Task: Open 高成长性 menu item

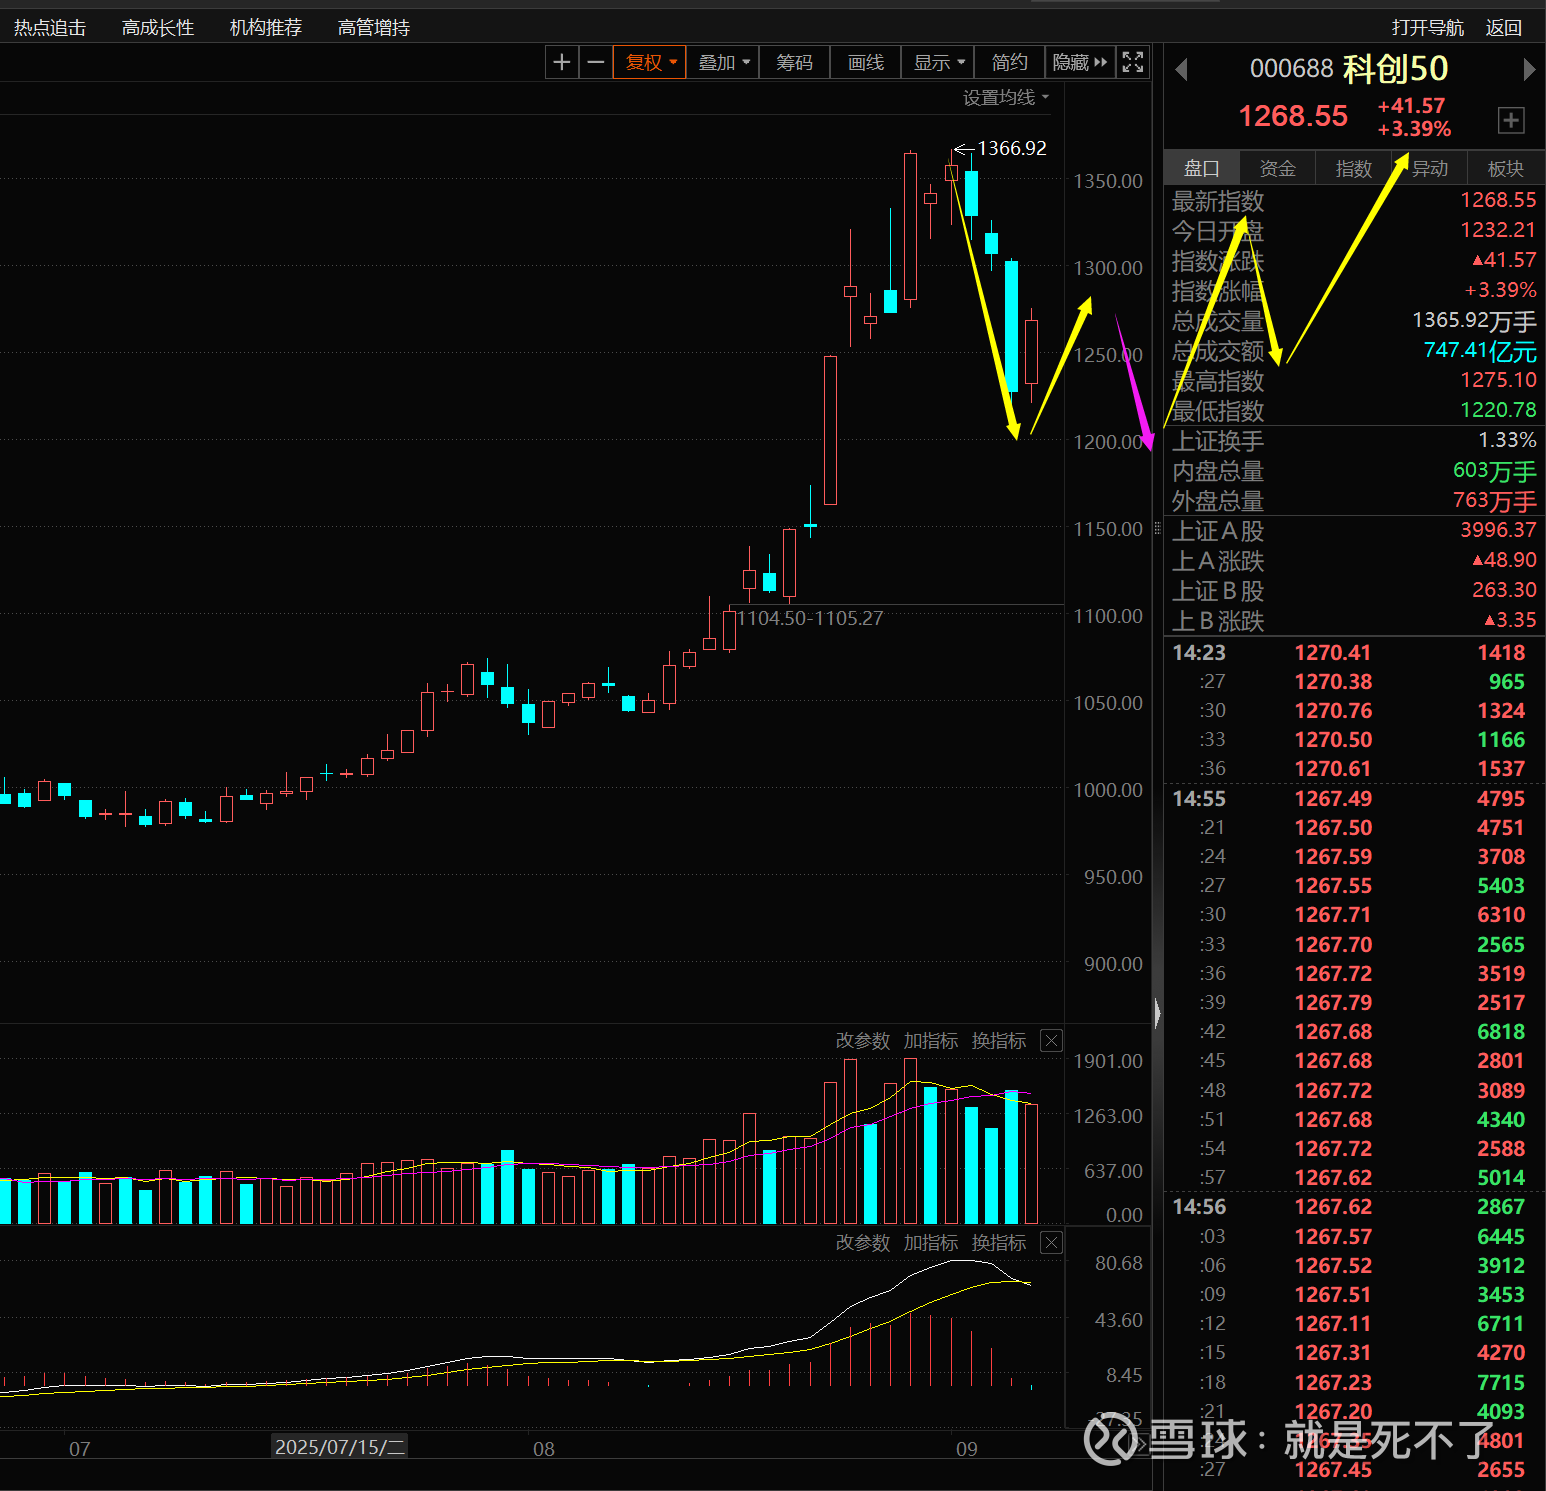Action: (x=158, y=28)
